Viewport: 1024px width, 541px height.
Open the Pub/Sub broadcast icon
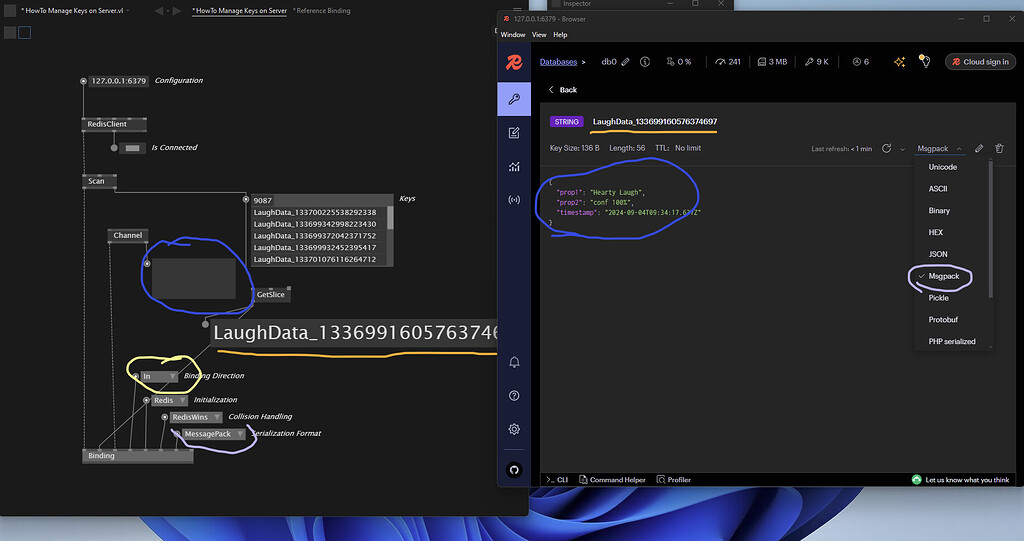point(514,200)
